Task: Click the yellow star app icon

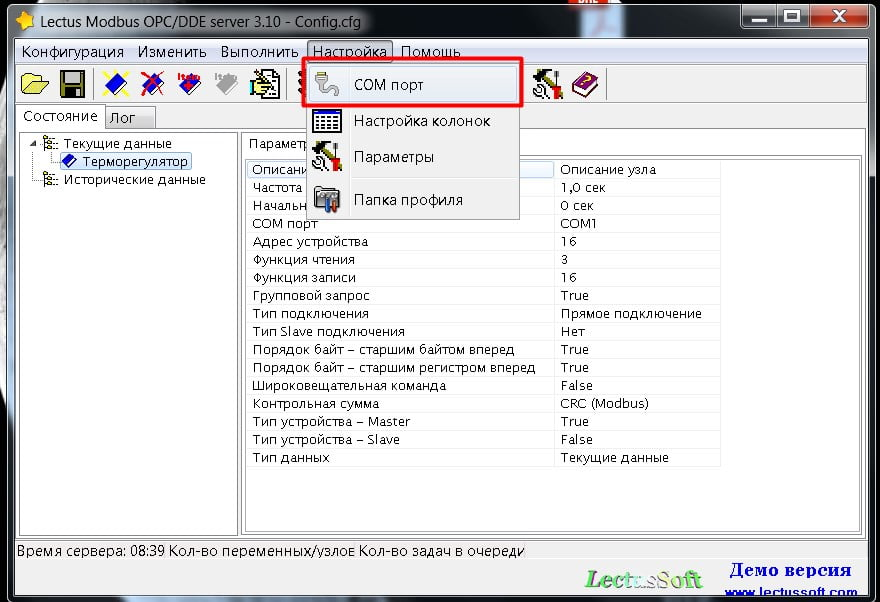Action: 25,21
